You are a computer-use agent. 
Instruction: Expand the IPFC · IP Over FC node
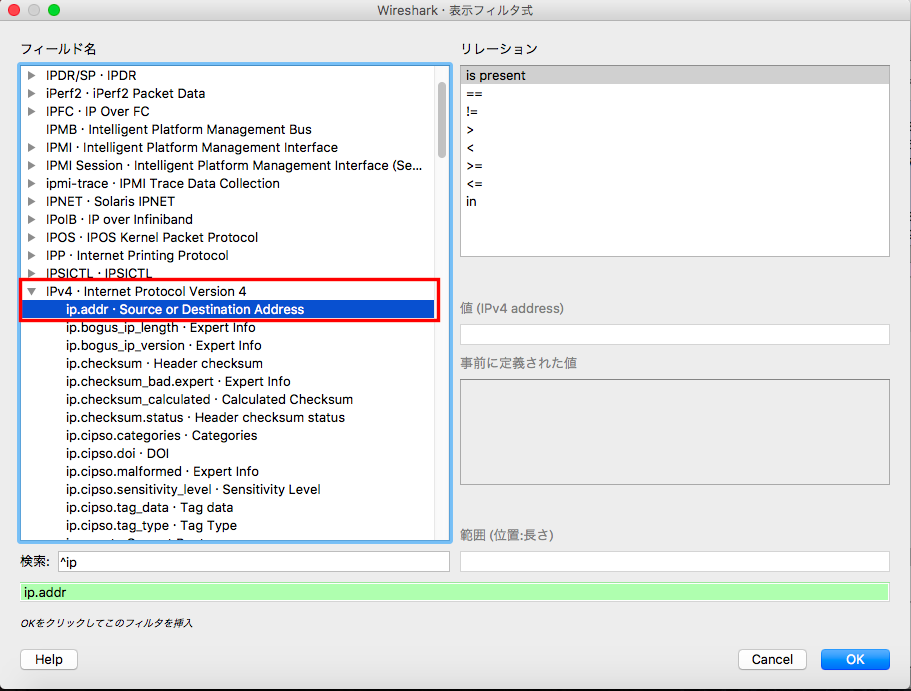[32, 112]
